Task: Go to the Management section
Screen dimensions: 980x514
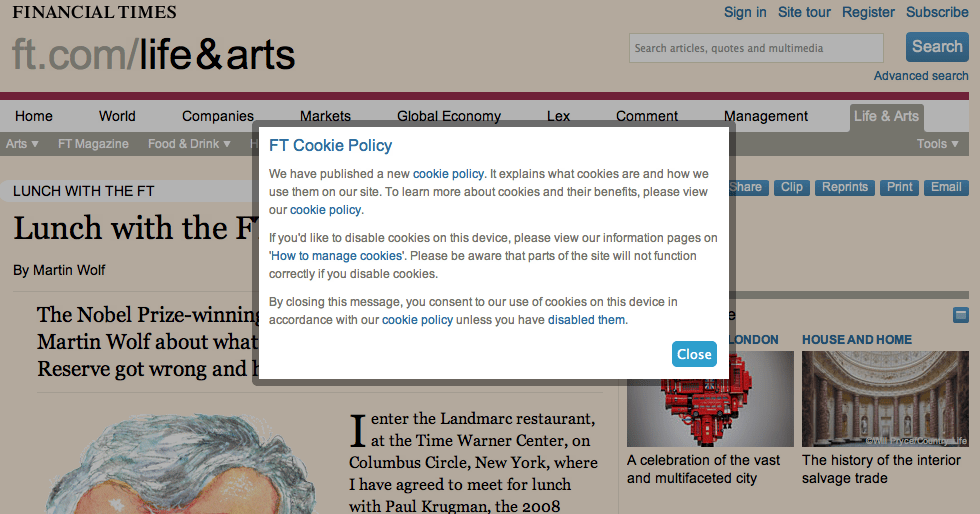Action: pyautogui.click(x=766, y=116)
